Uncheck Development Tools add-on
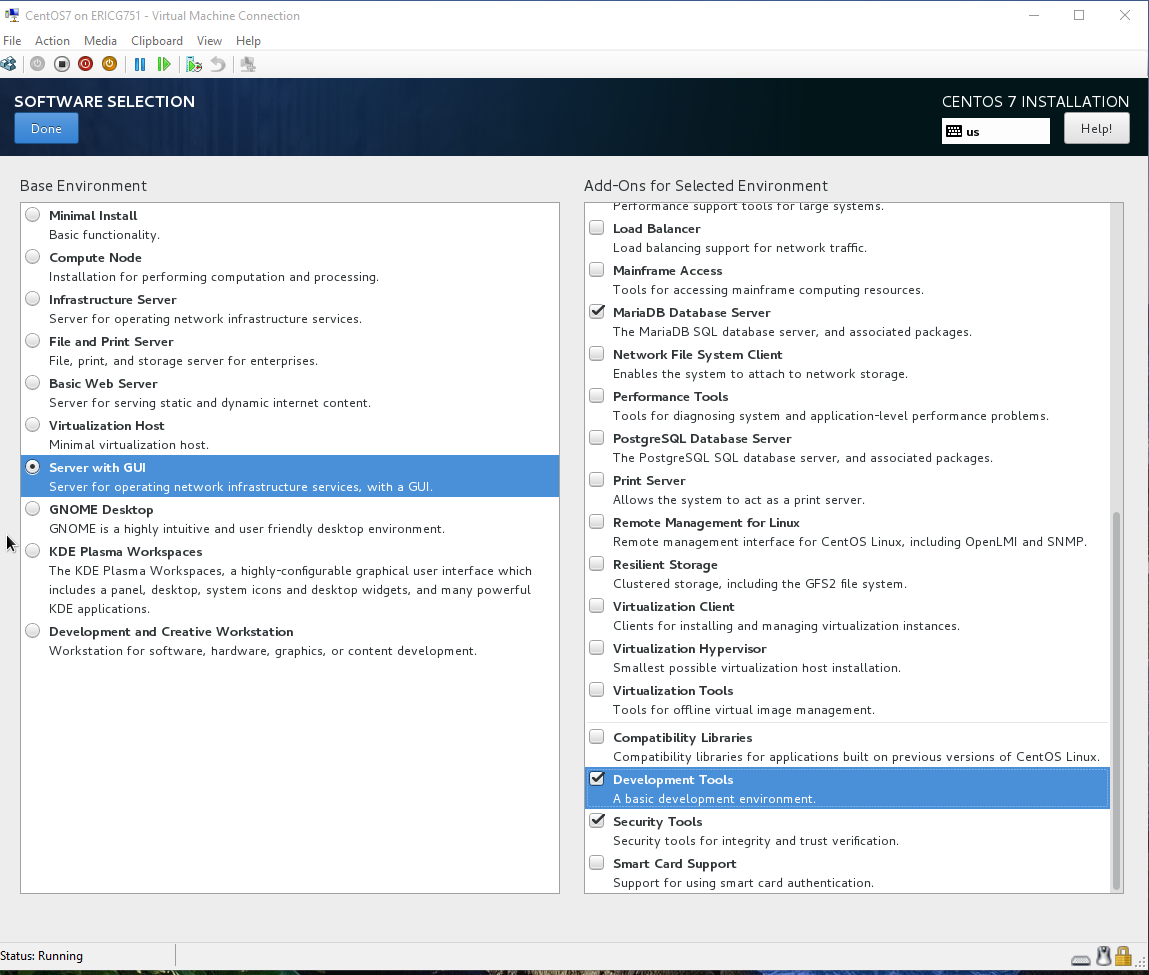1149x975 pixels. pyautogui.click(x=597, y=779)
